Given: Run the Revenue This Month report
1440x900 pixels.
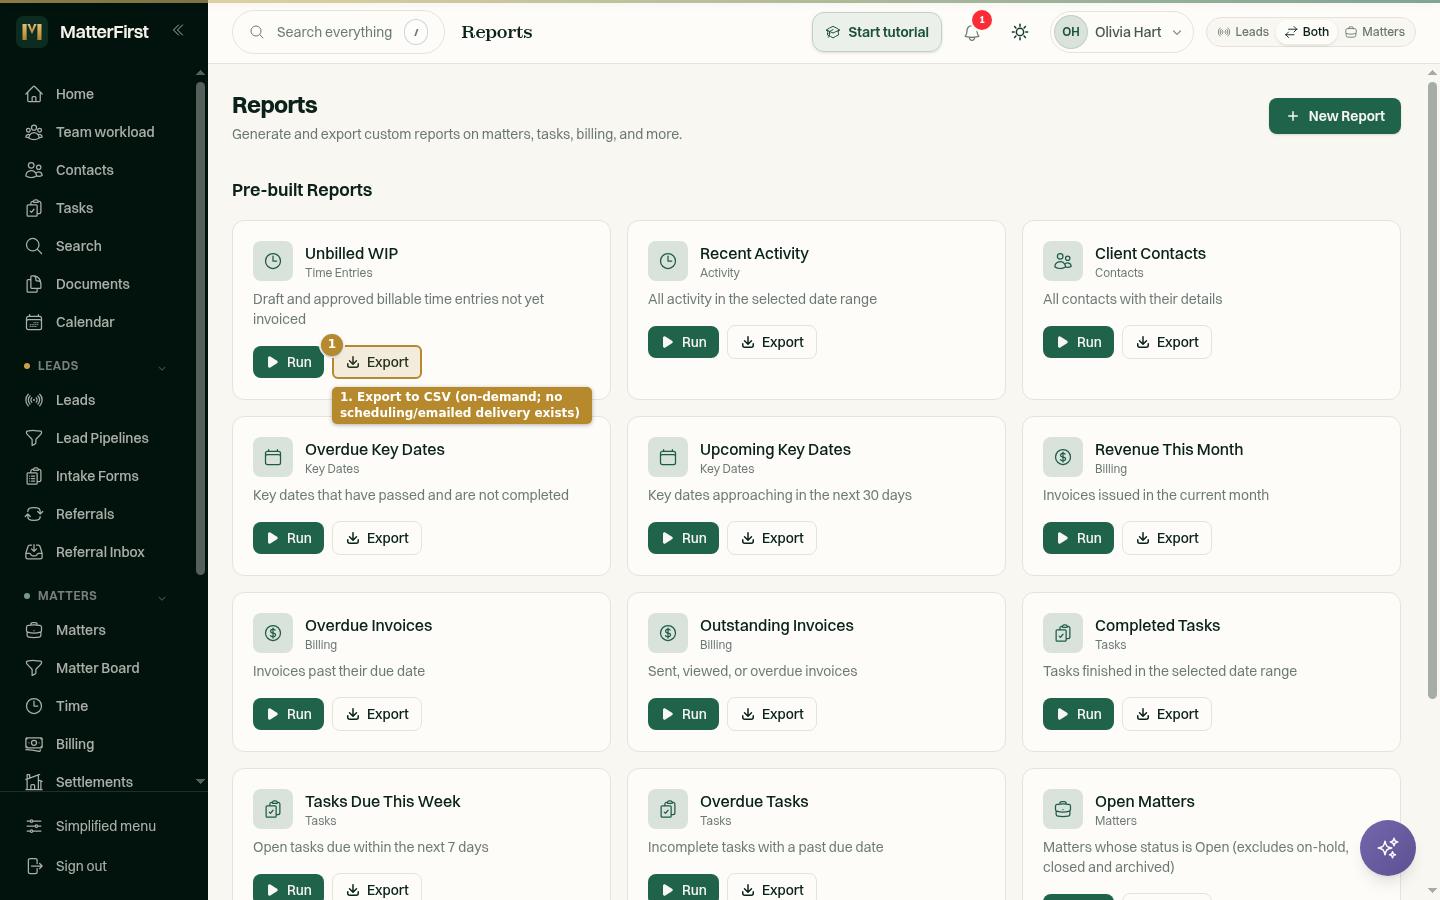Looking at the screenshot, I should click(1078, 538).
